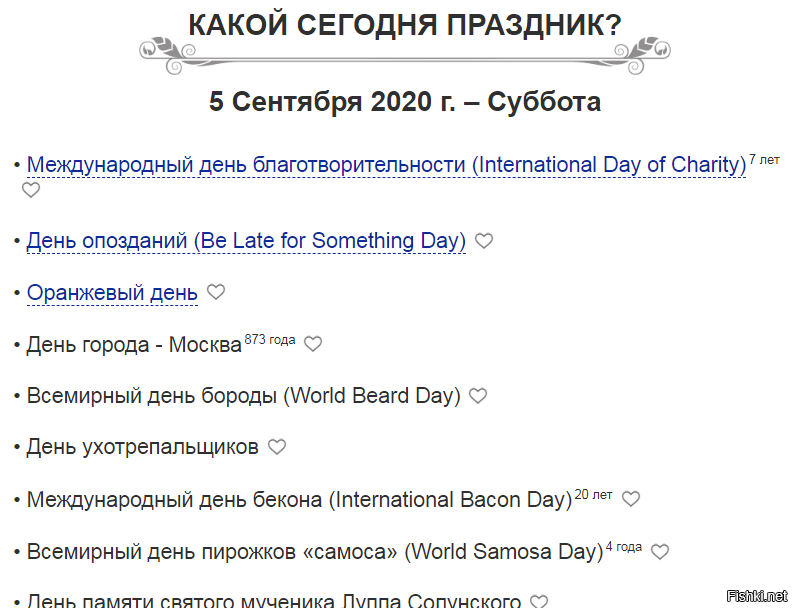The height and width of the screenshot is (608, 793).
Task: Click the День ухотрепальщиков entry text
Action: 142,447
